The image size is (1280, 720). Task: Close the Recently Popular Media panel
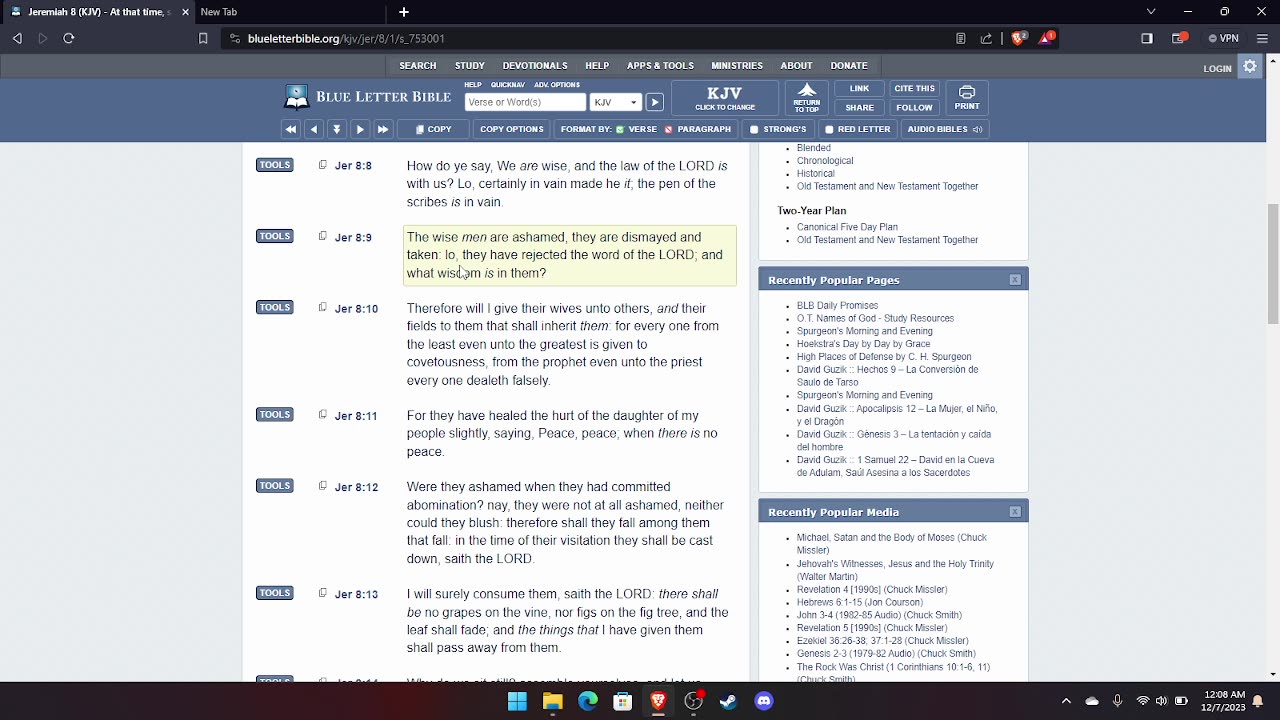click(1015, 512)
